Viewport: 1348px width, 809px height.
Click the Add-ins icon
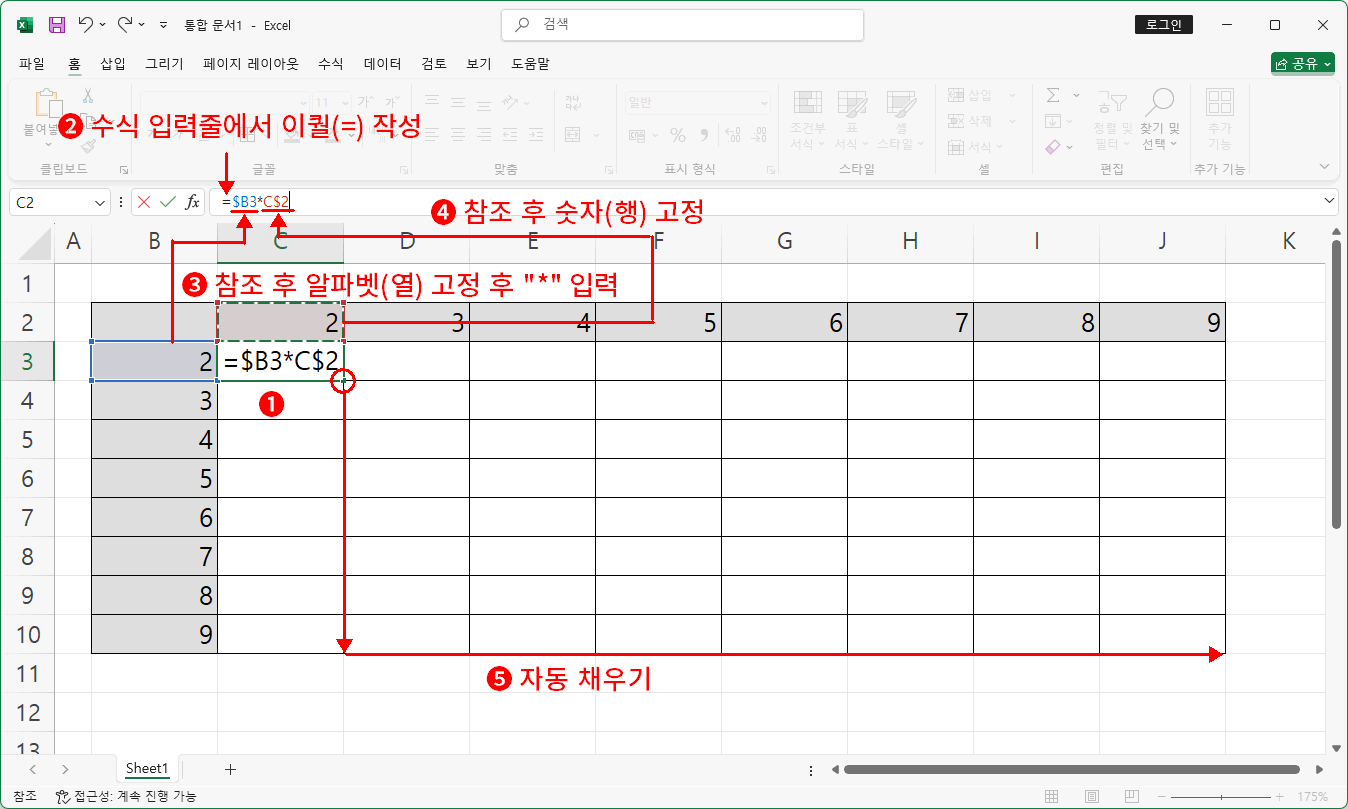click(x=1219, y=102)
